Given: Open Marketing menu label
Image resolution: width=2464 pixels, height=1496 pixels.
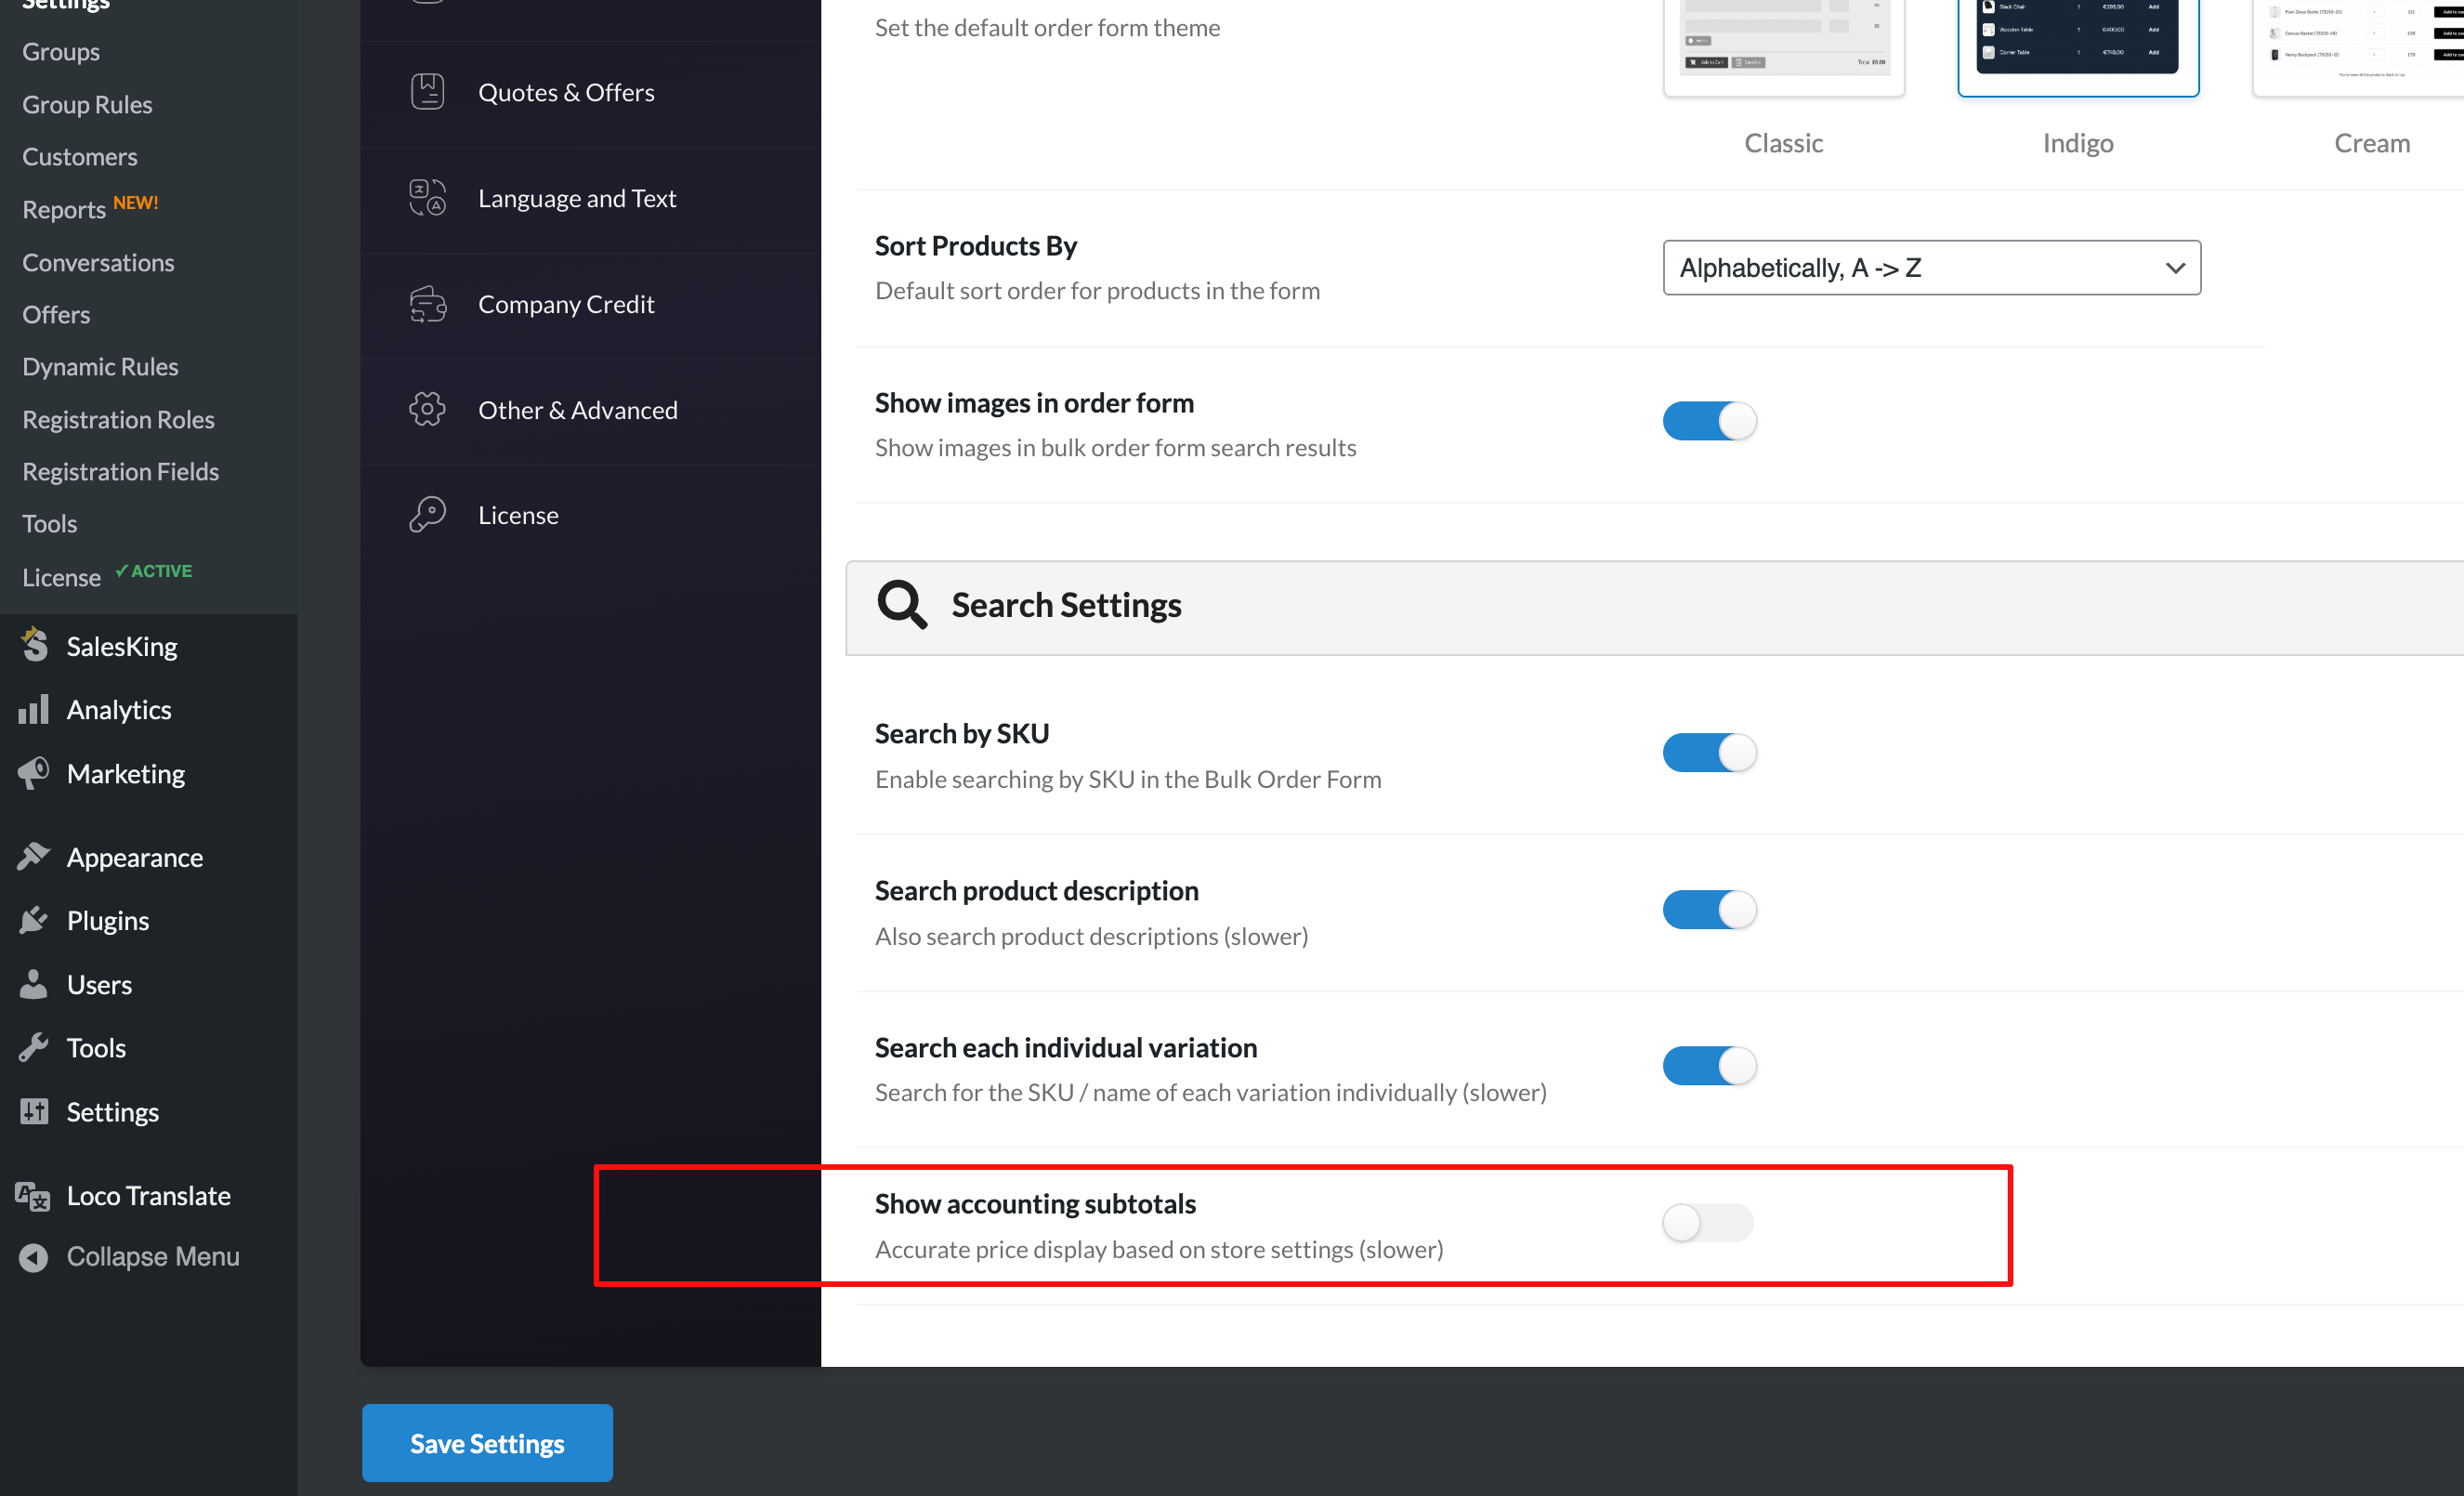Looking at the screenshot, I should point(126,773).
